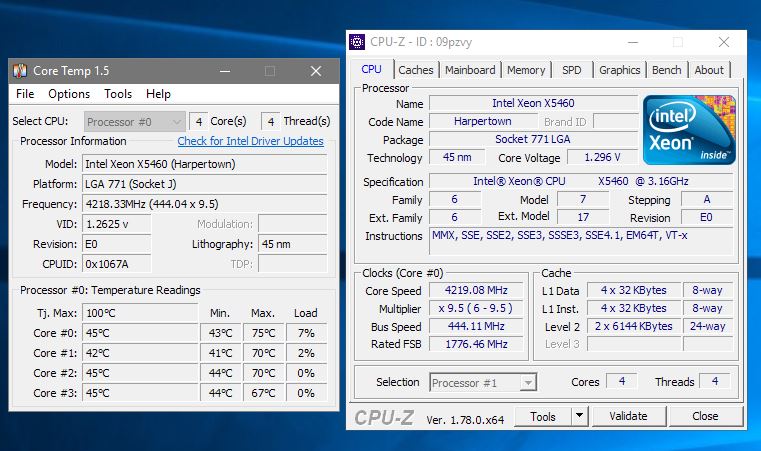761x451 pixels.
Task: Open the File menu in Core Temp
Action: click(25, 94)
